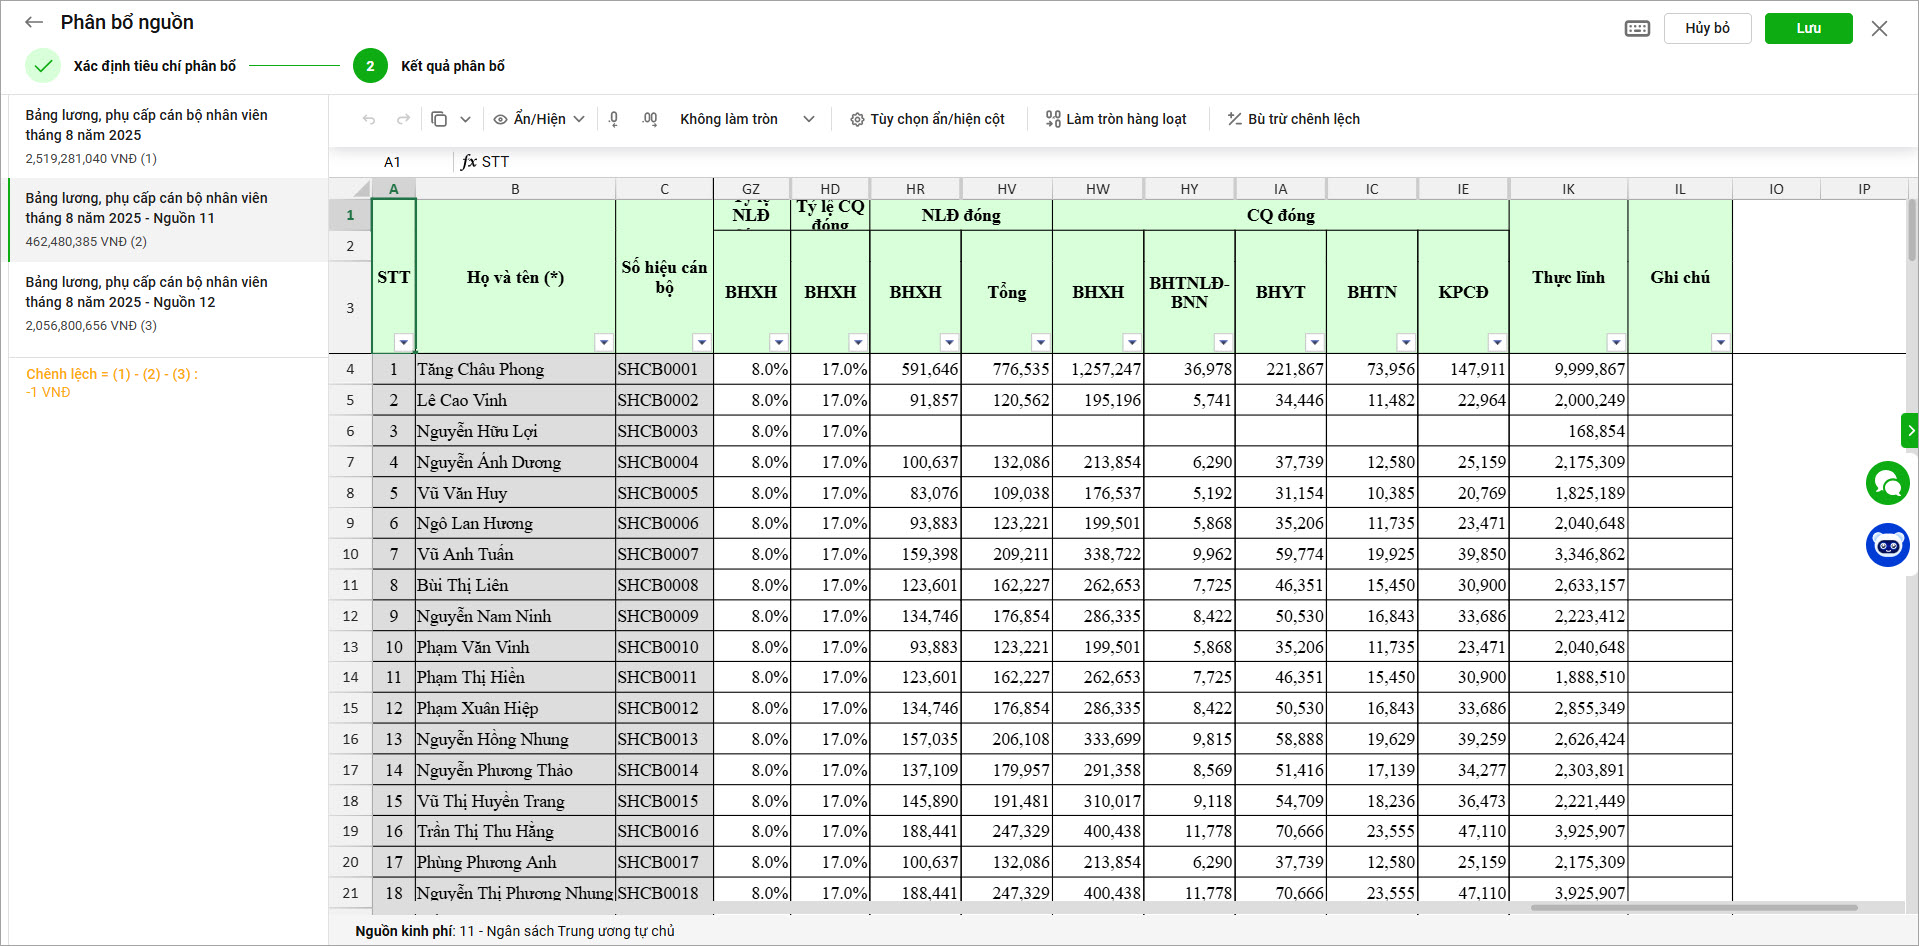Click cell Tăng Châu Phong
1919x946 pixels.
(515, 369)
